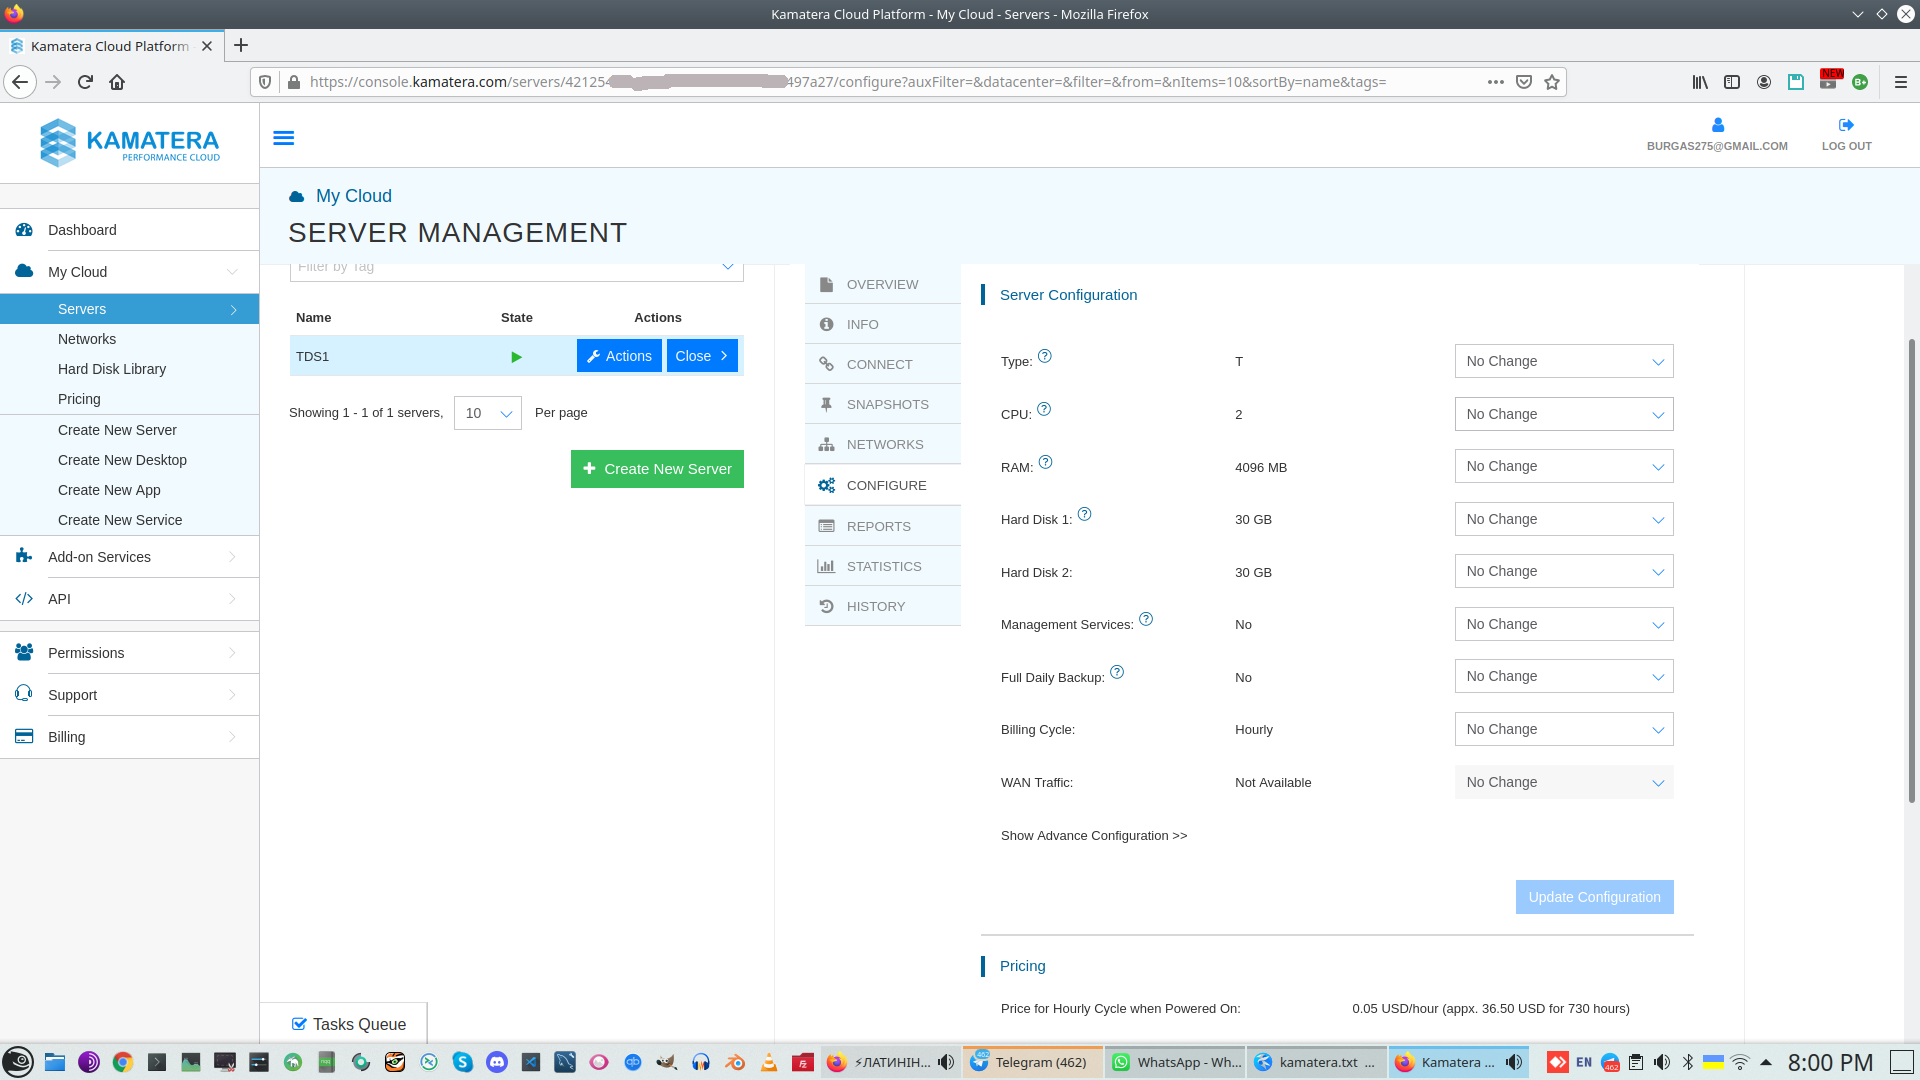Open Tasks Queue panel

click(x=348, y=1024)
